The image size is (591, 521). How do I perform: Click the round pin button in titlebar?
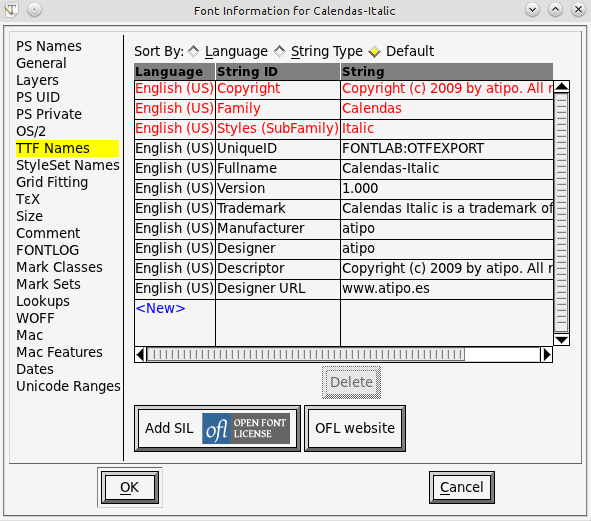click(x=34, y=10)
